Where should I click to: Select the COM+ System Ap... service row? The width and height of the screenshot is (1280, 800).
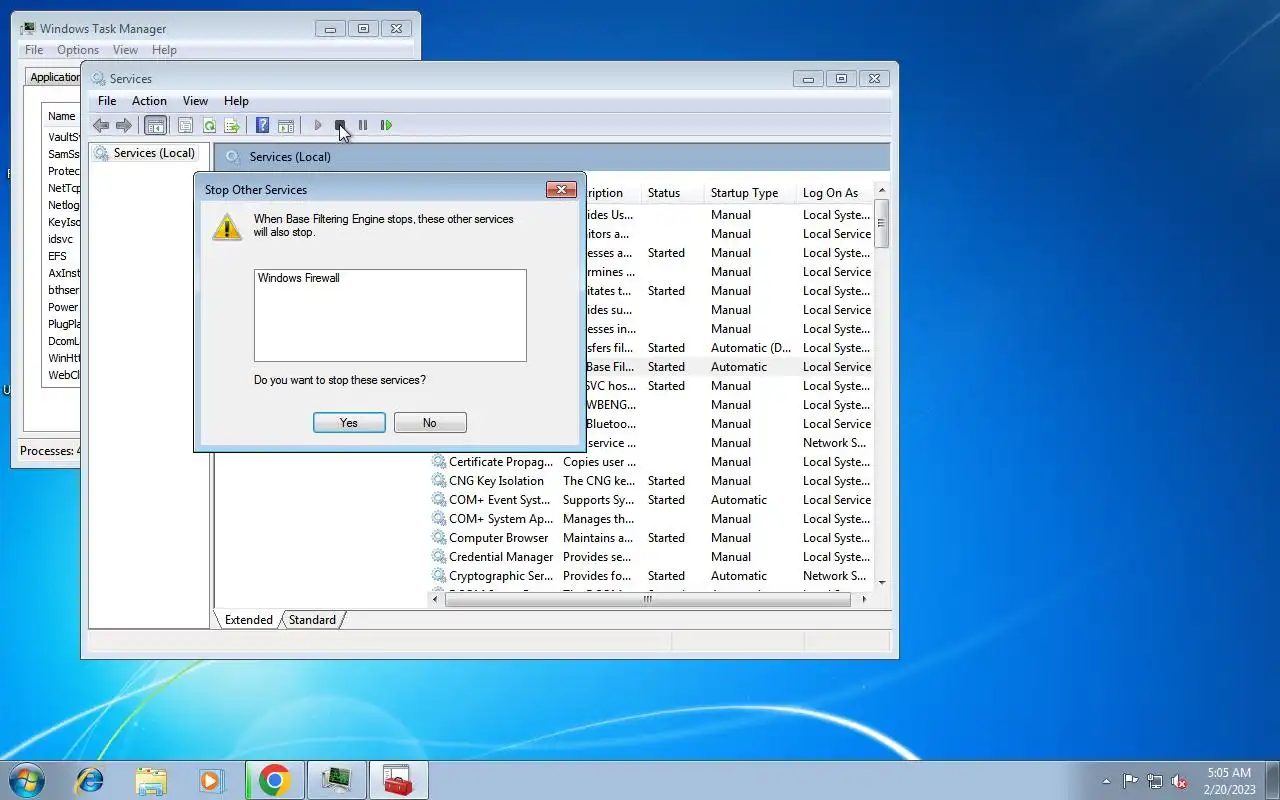click(650, 519)
